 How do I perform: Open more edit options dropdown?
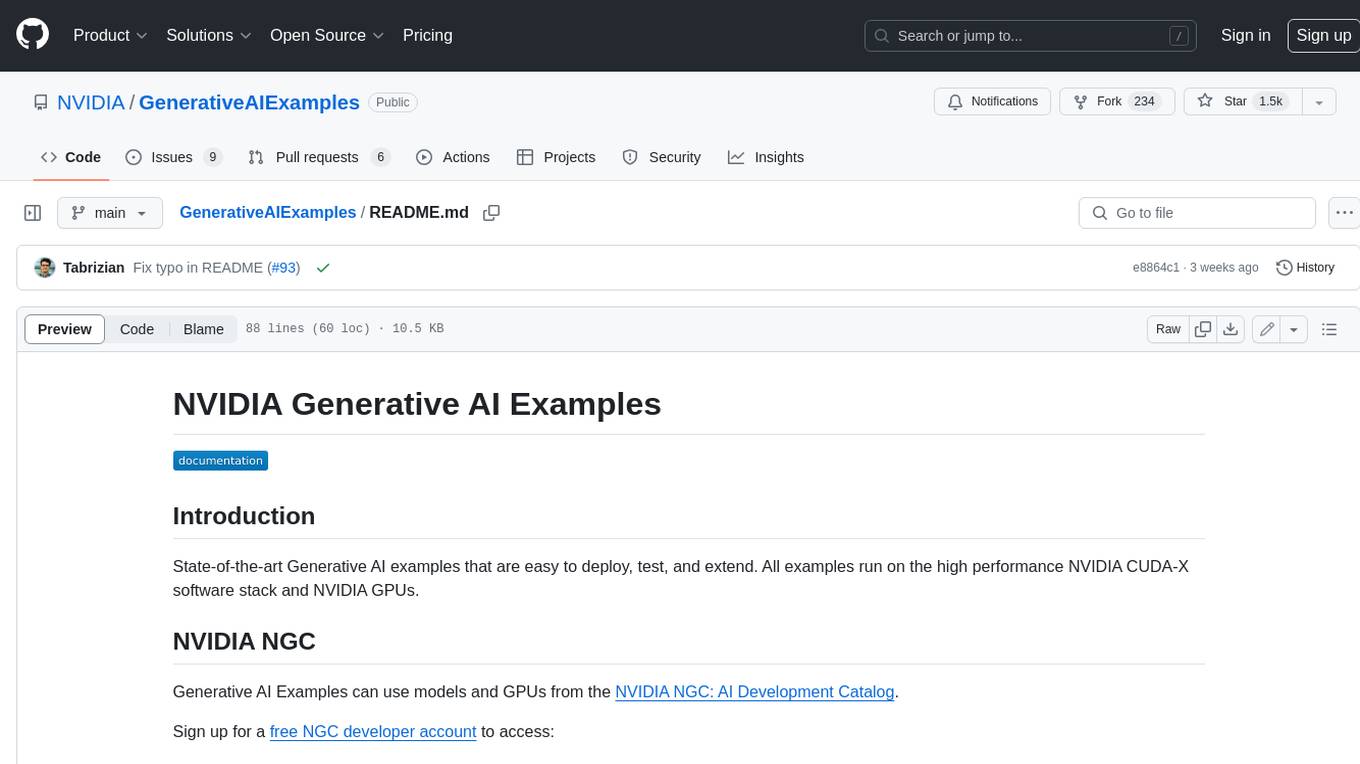click(x=1294, y=329)
